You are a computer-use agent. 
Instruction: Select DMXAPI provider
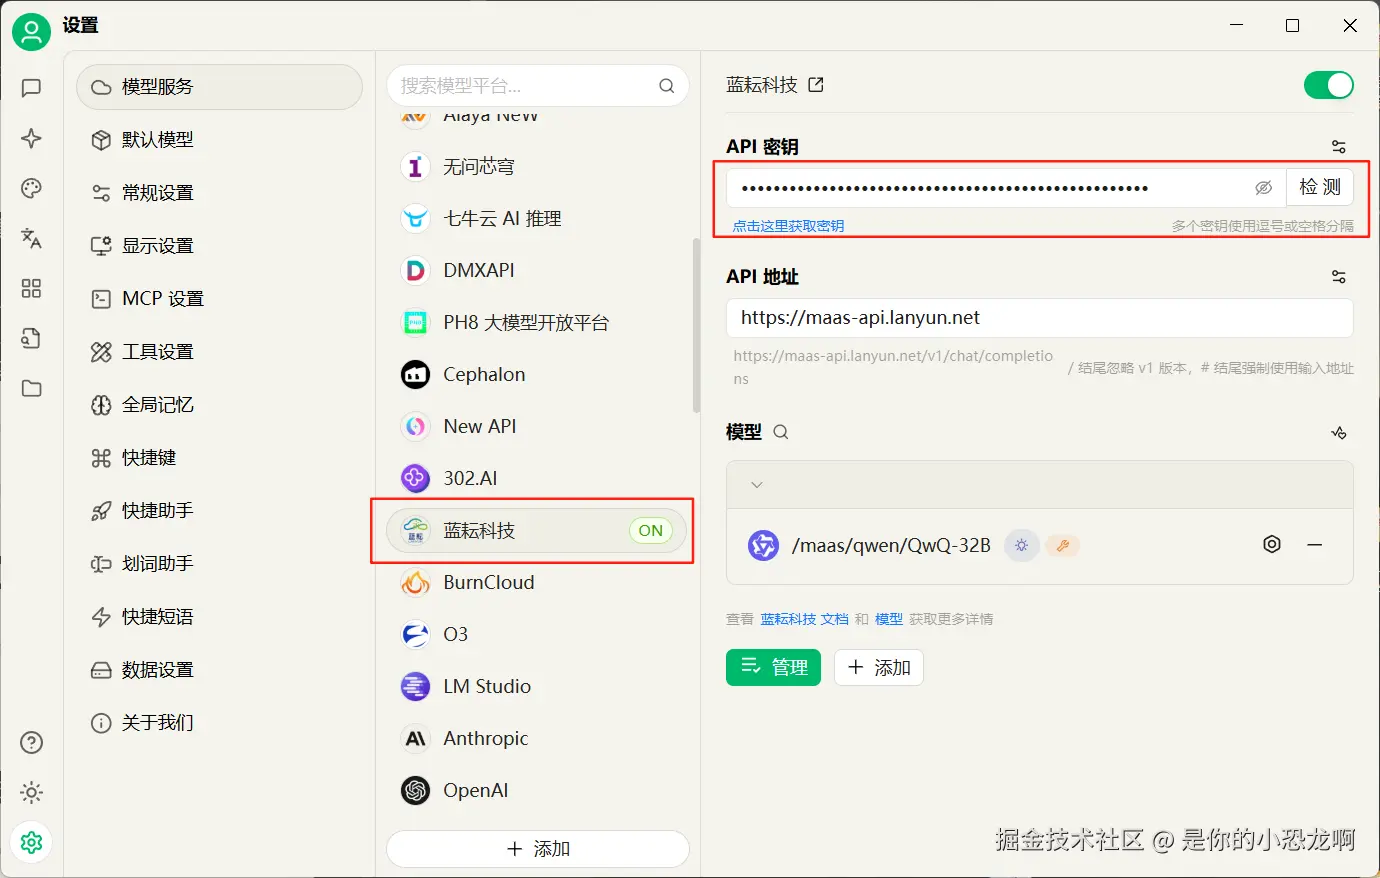(538, 271)
